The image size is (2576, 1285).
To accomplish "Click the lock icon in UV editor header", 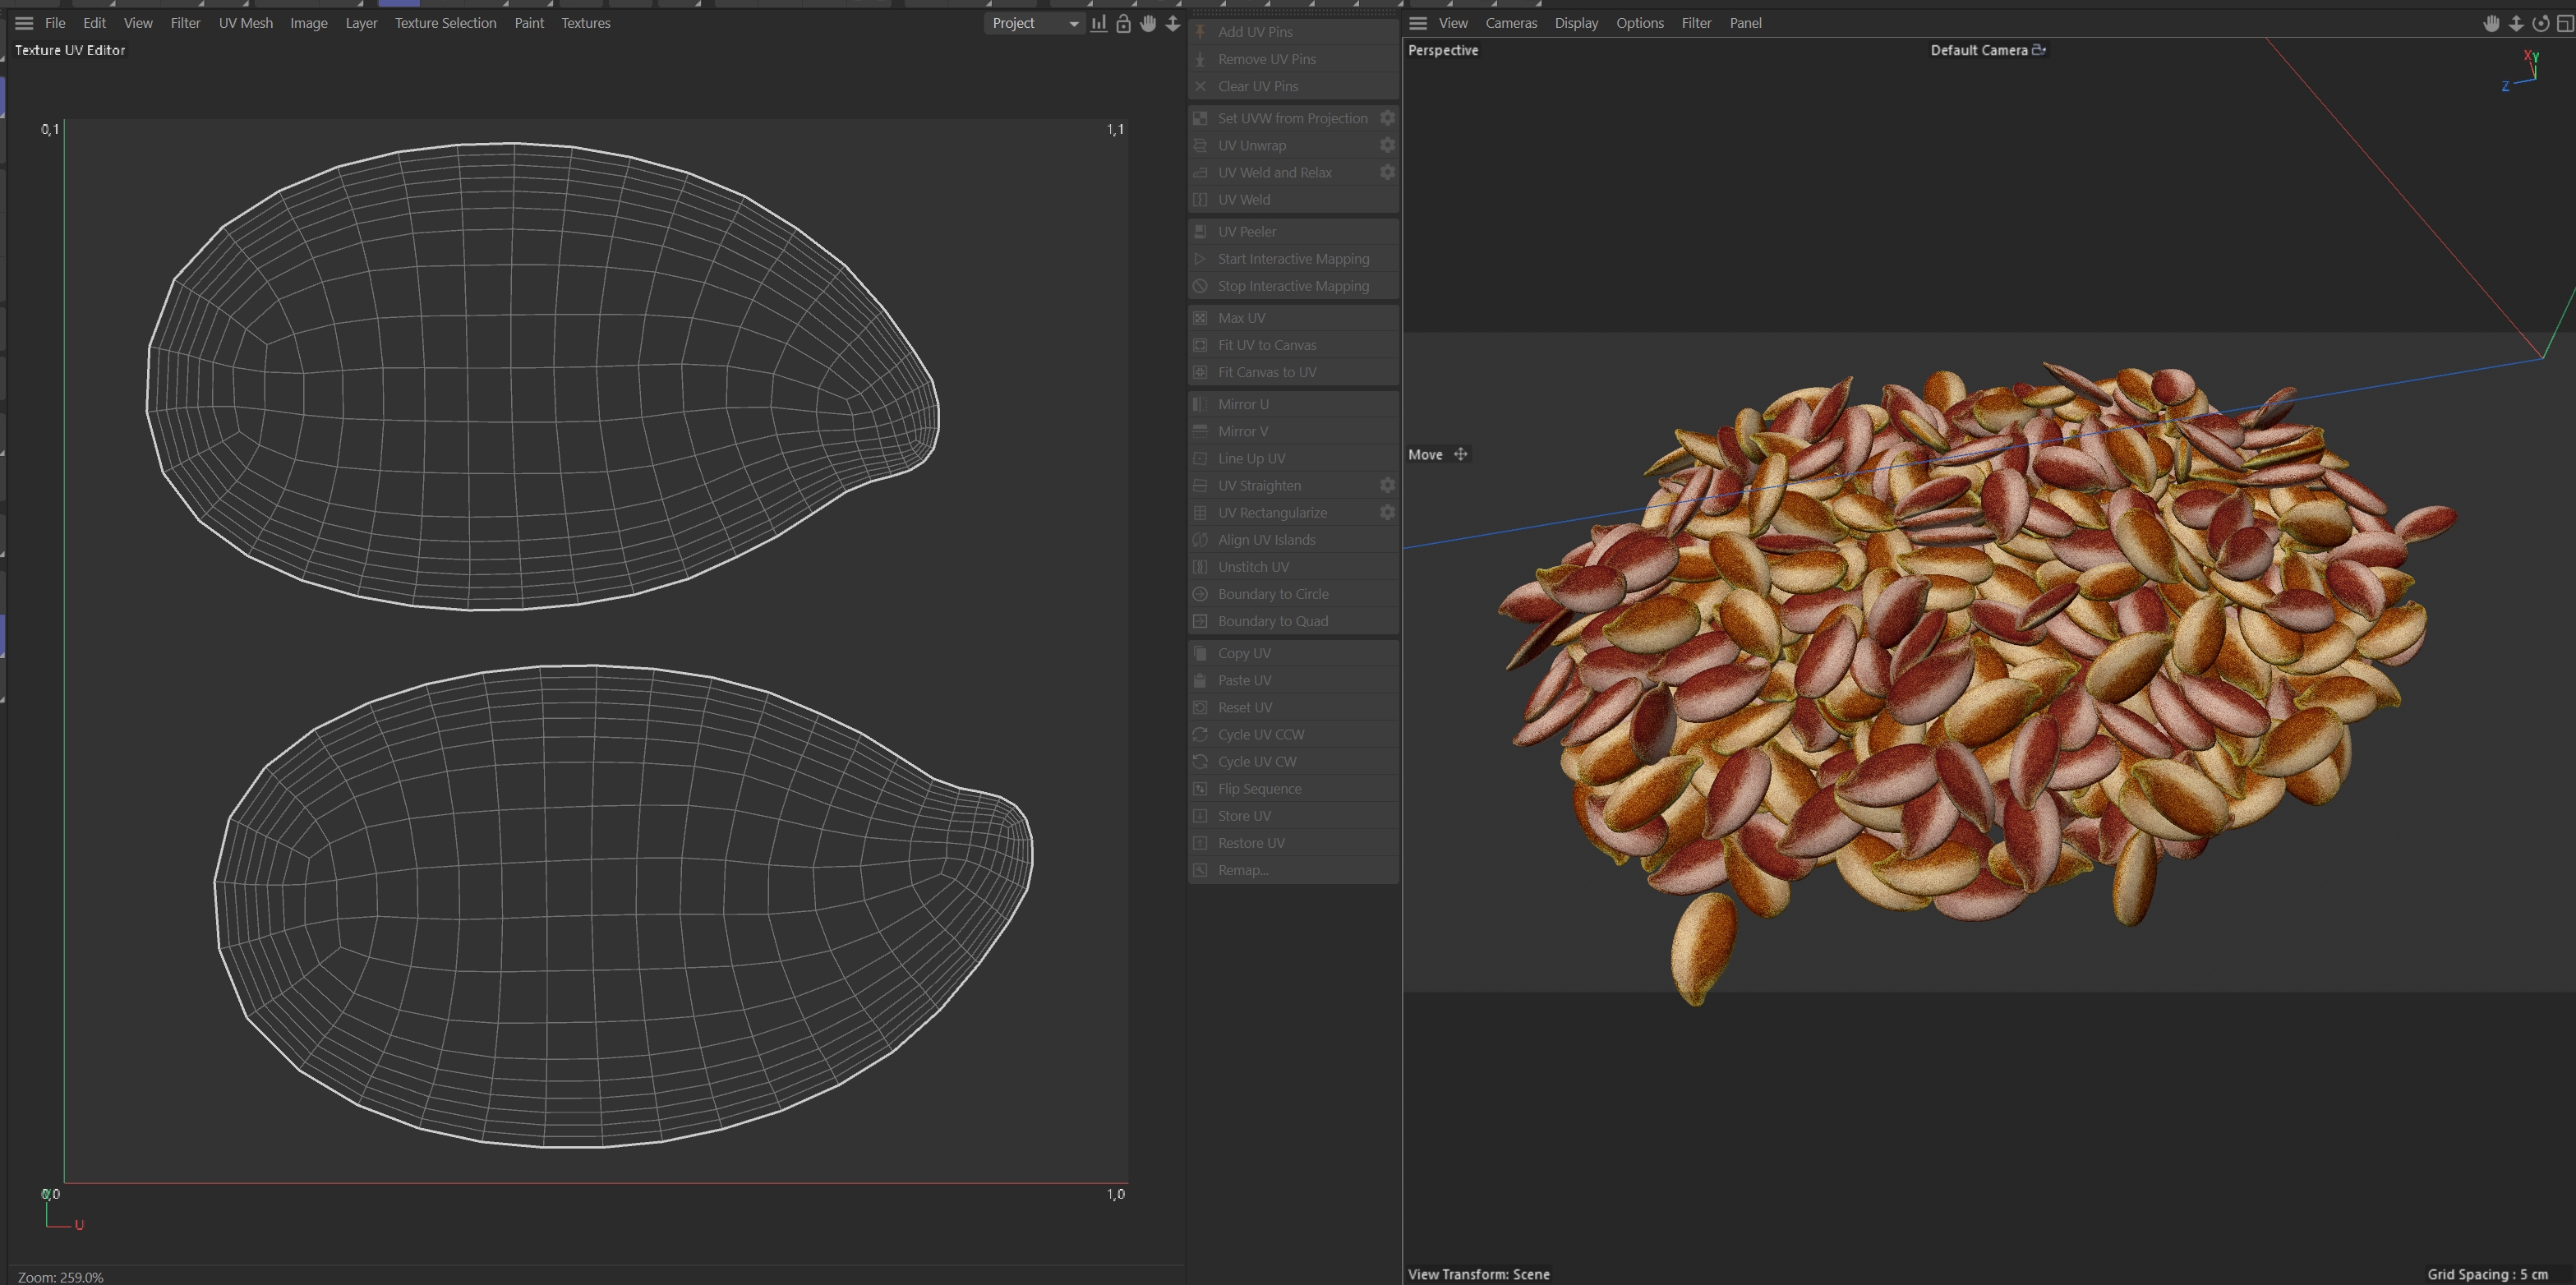I will click(x=1123, y=23).
